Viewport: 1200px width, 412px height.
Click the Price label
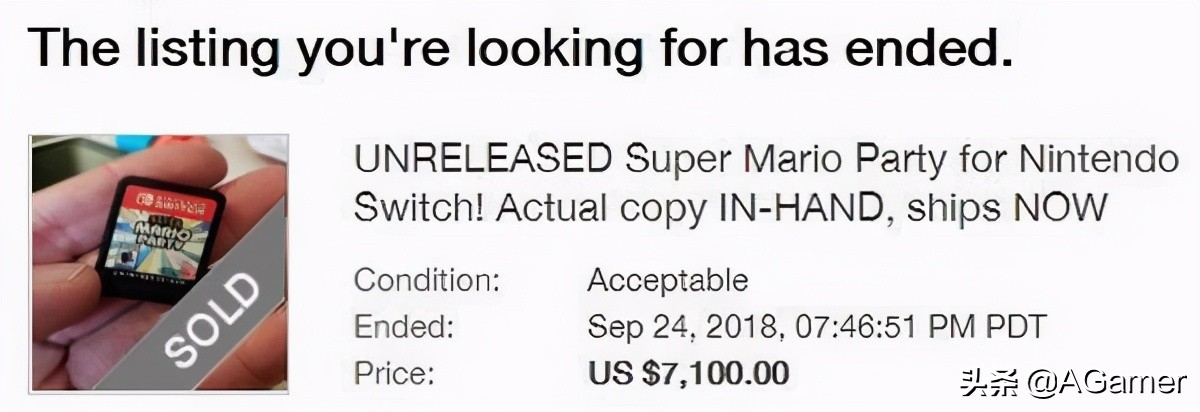tap(394, 374)
